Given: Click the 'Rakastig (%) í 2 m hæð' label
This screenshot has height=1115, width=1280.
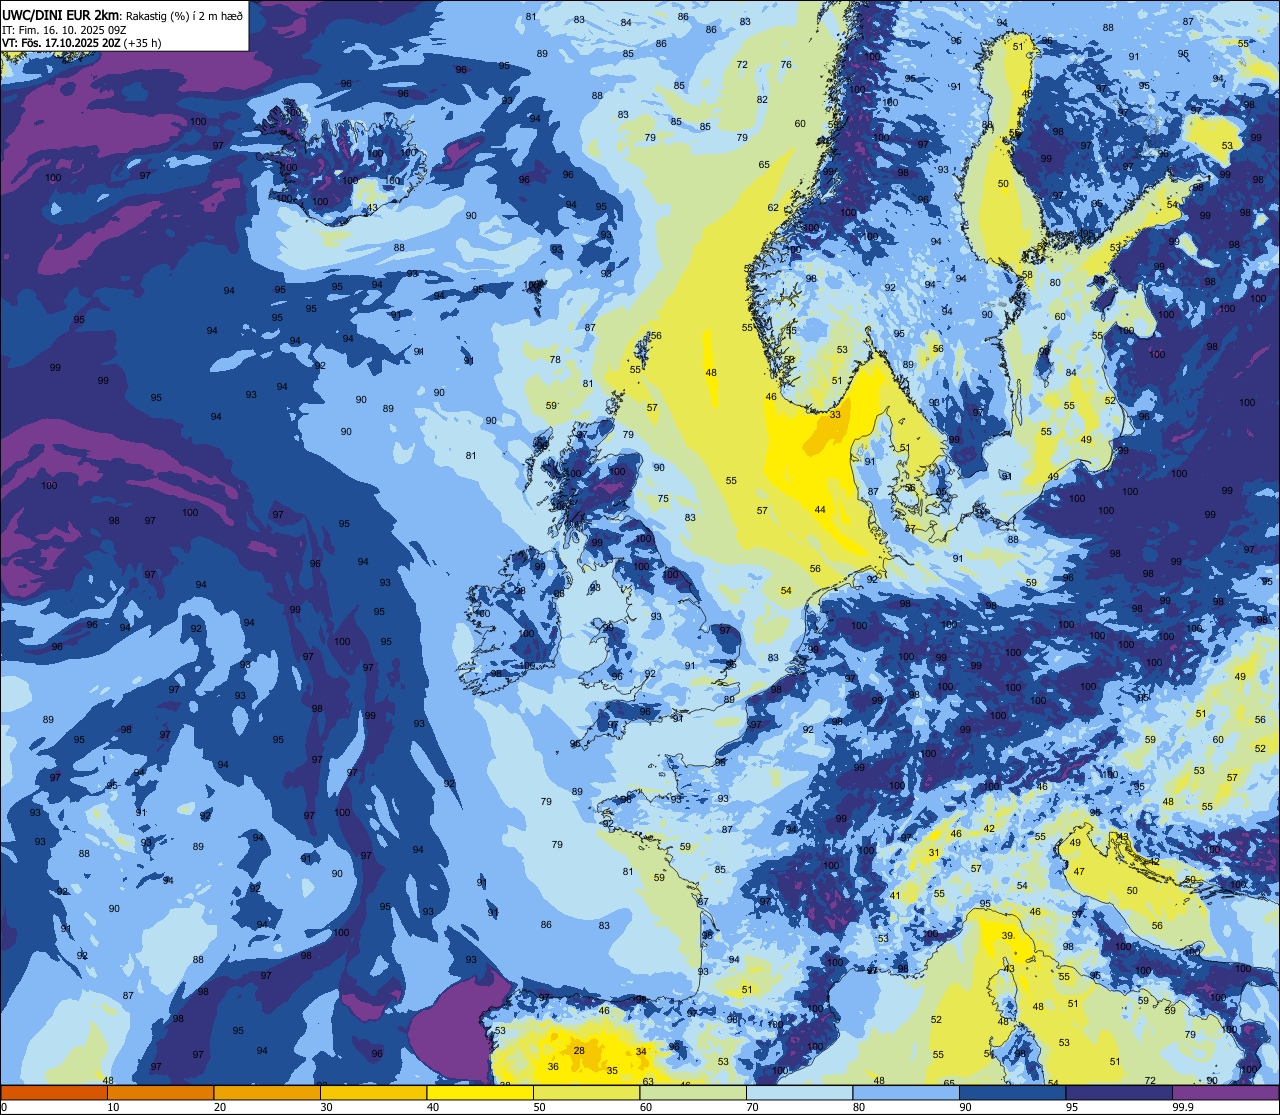Looking at the screenshot, I should pyautogui.click(x=184, y=15).
